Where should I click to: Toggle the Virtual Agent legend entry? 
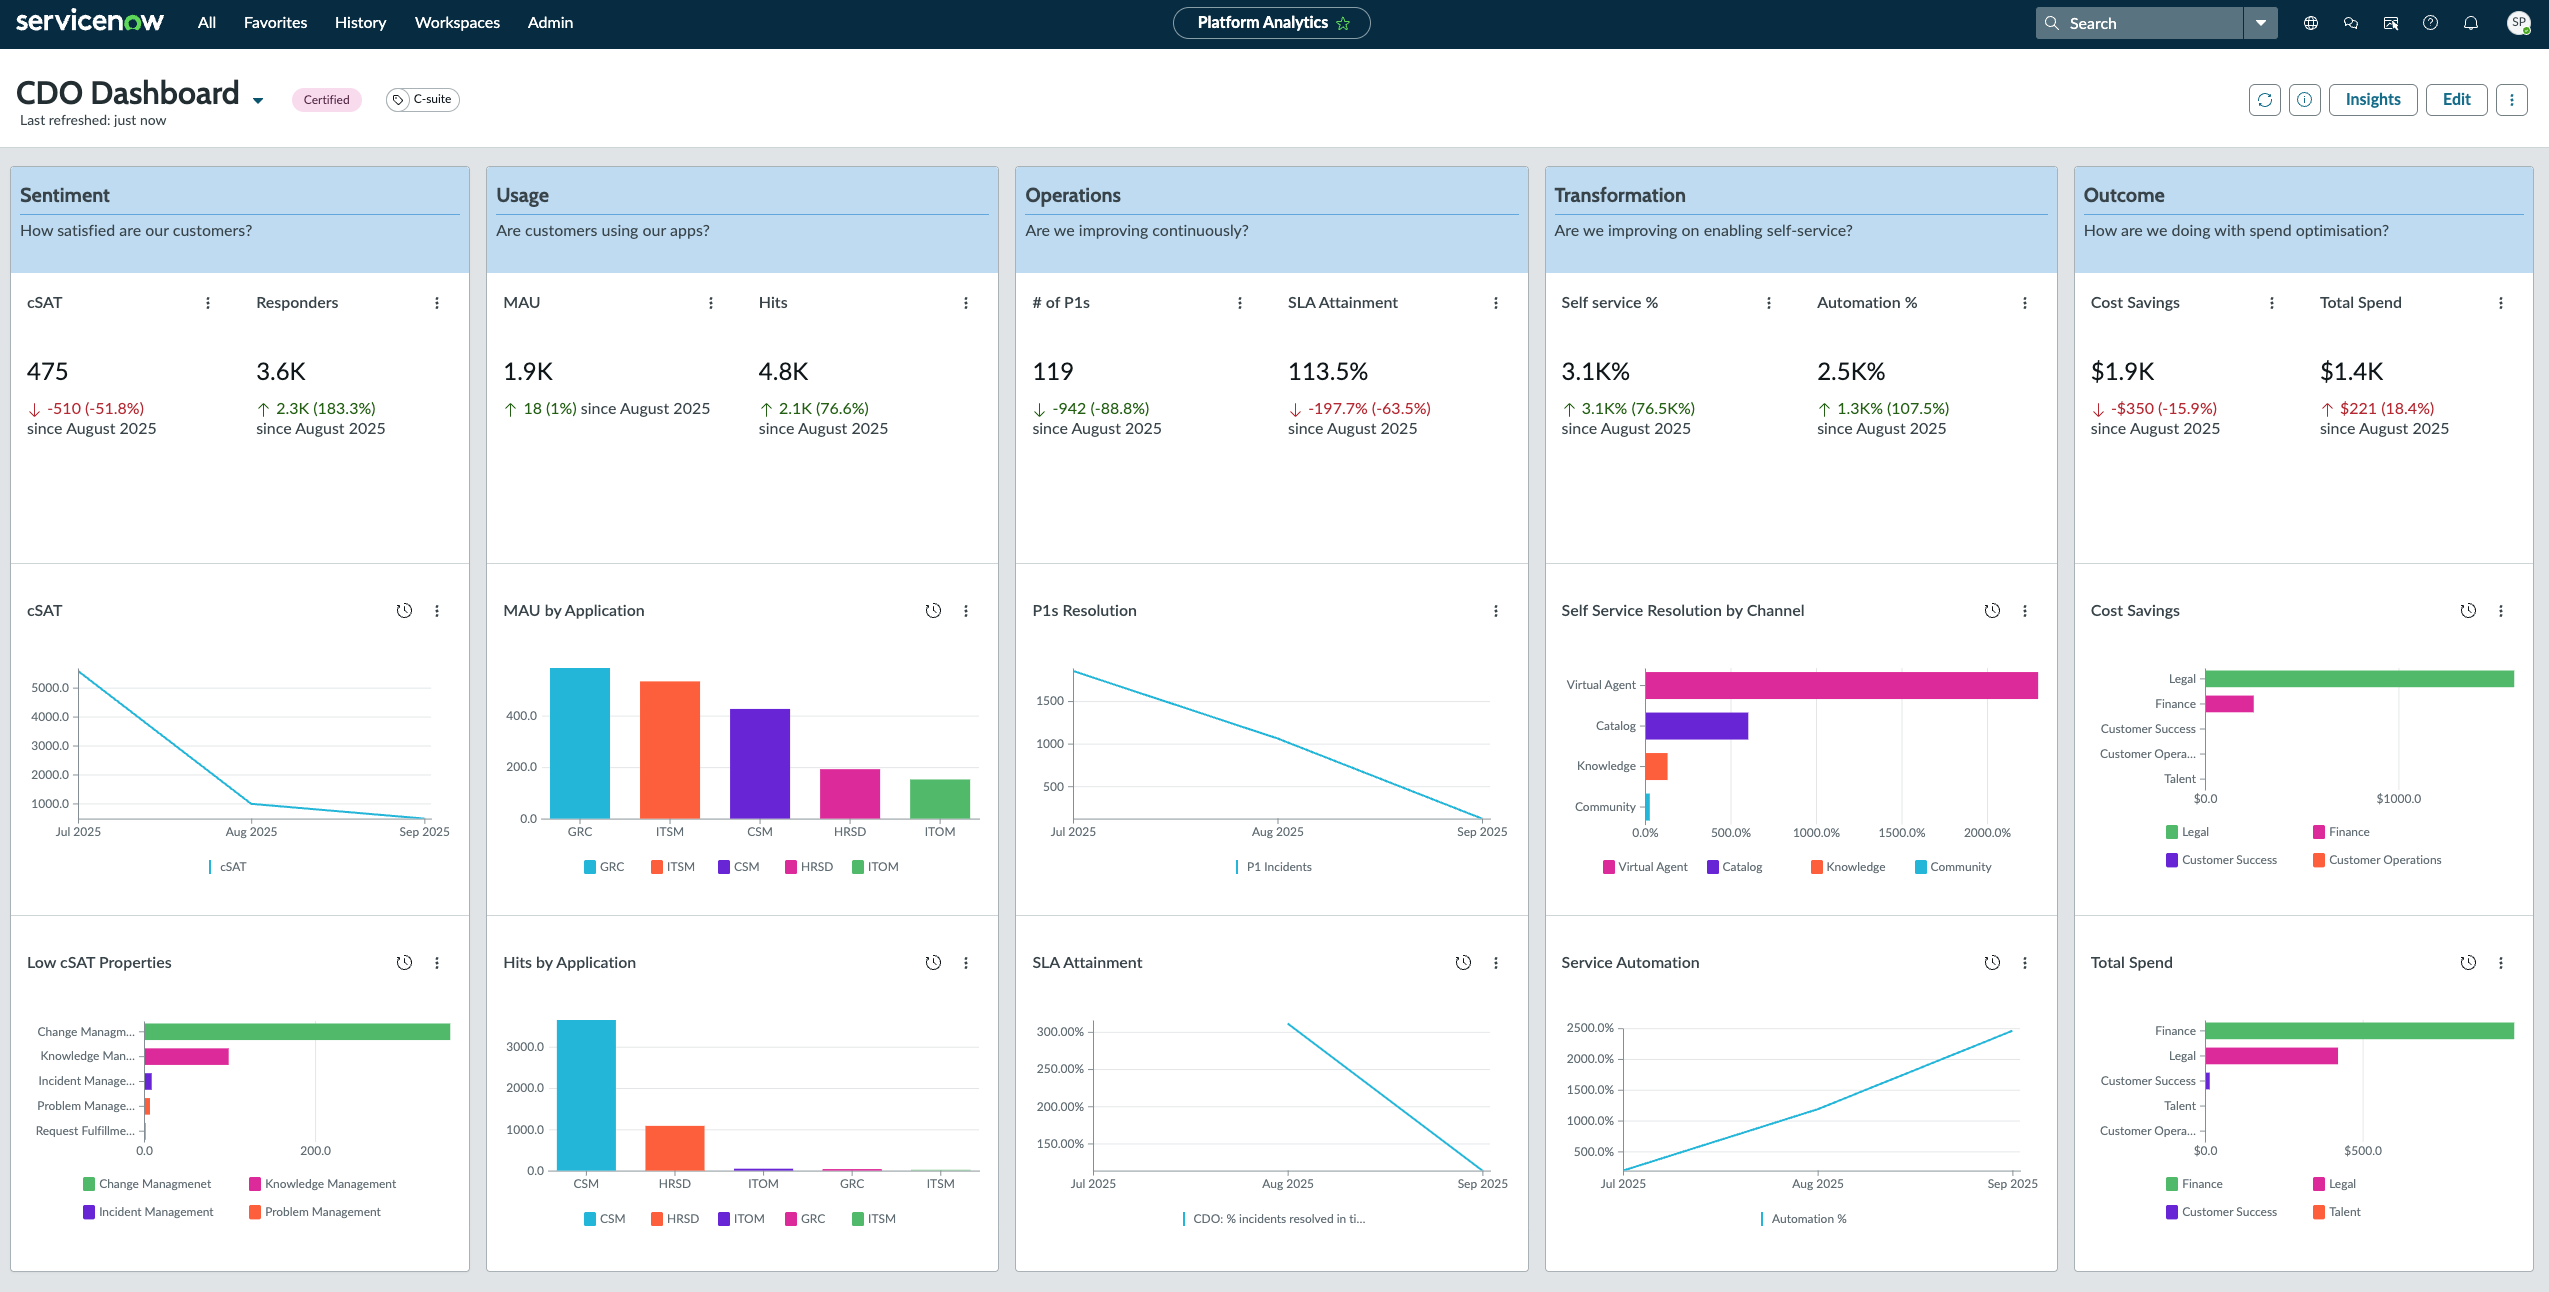[1645, 867]
